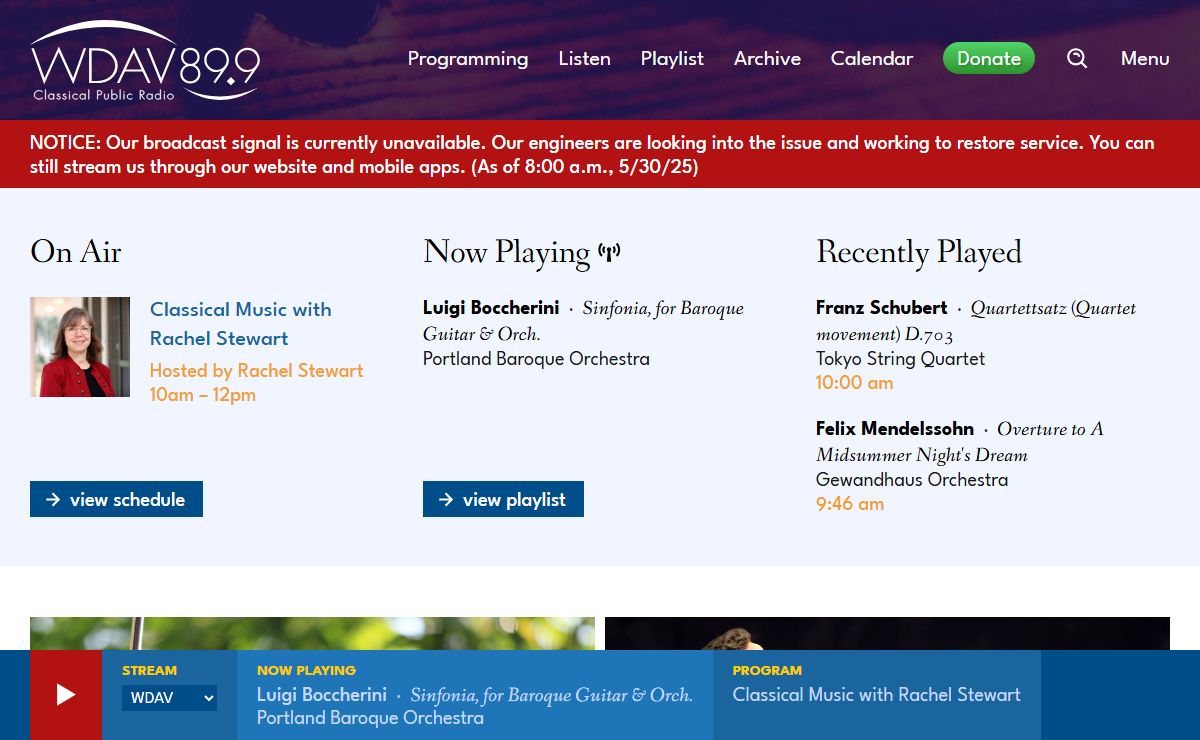Click the 9:46 am played time
This screenshot has width=1200, height=740.
pos(850,504)
